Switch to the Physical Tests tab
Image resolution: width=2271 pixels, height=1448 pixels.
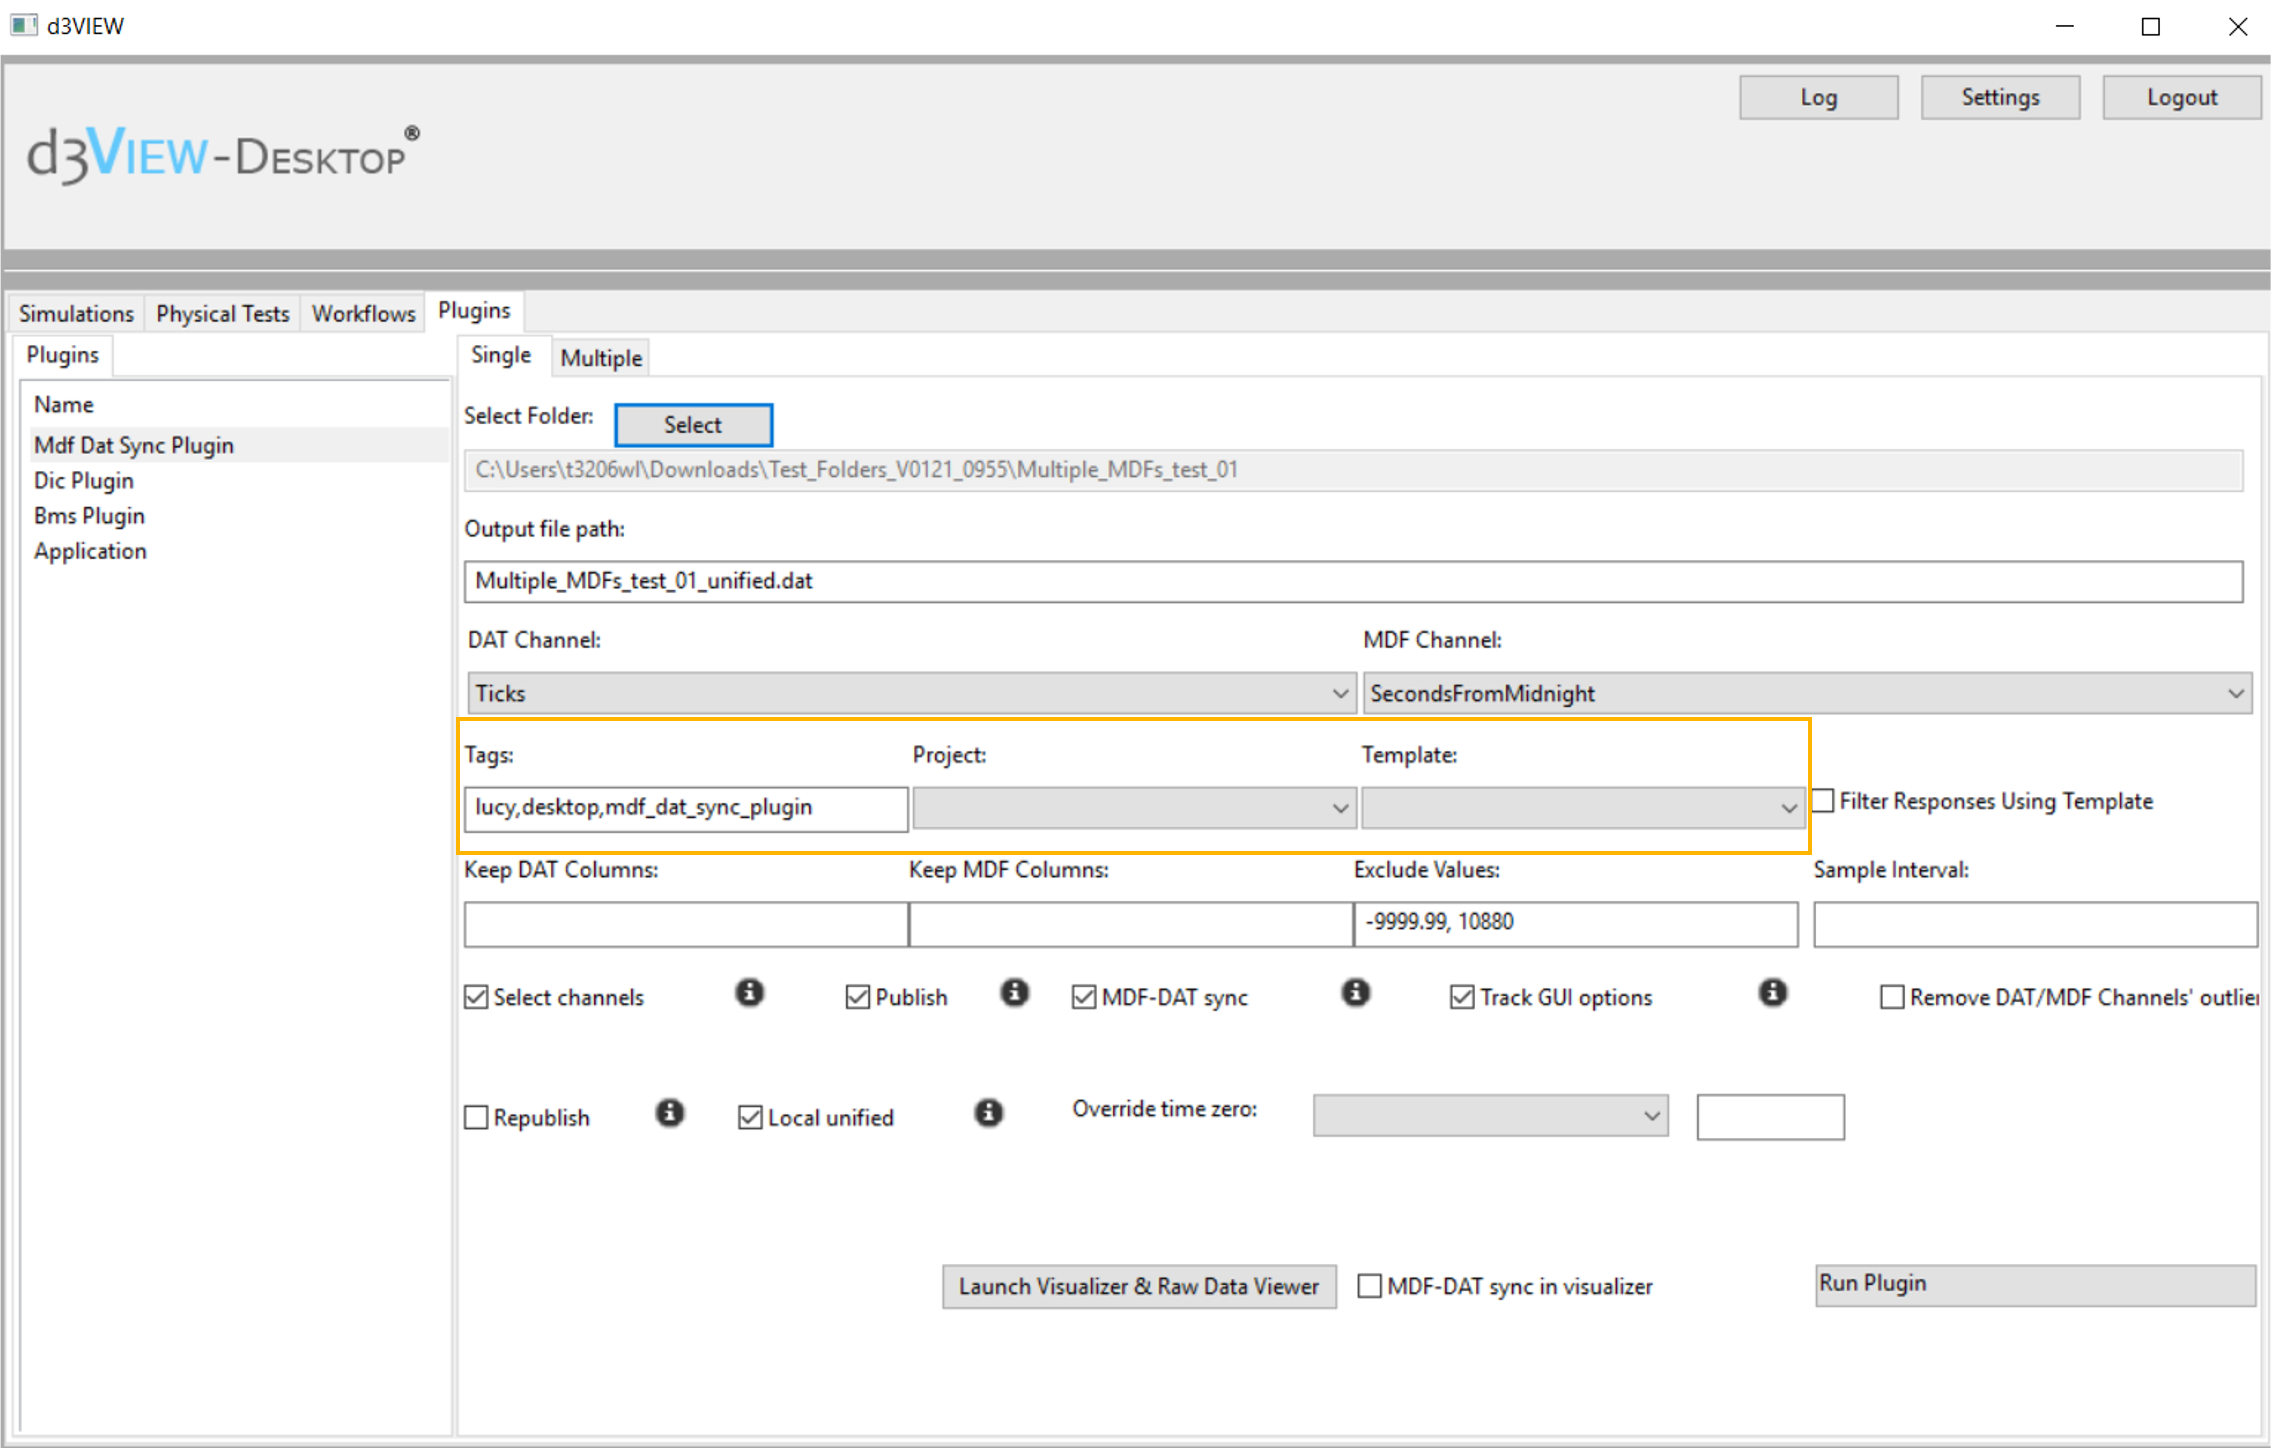[x=222, y=314]
